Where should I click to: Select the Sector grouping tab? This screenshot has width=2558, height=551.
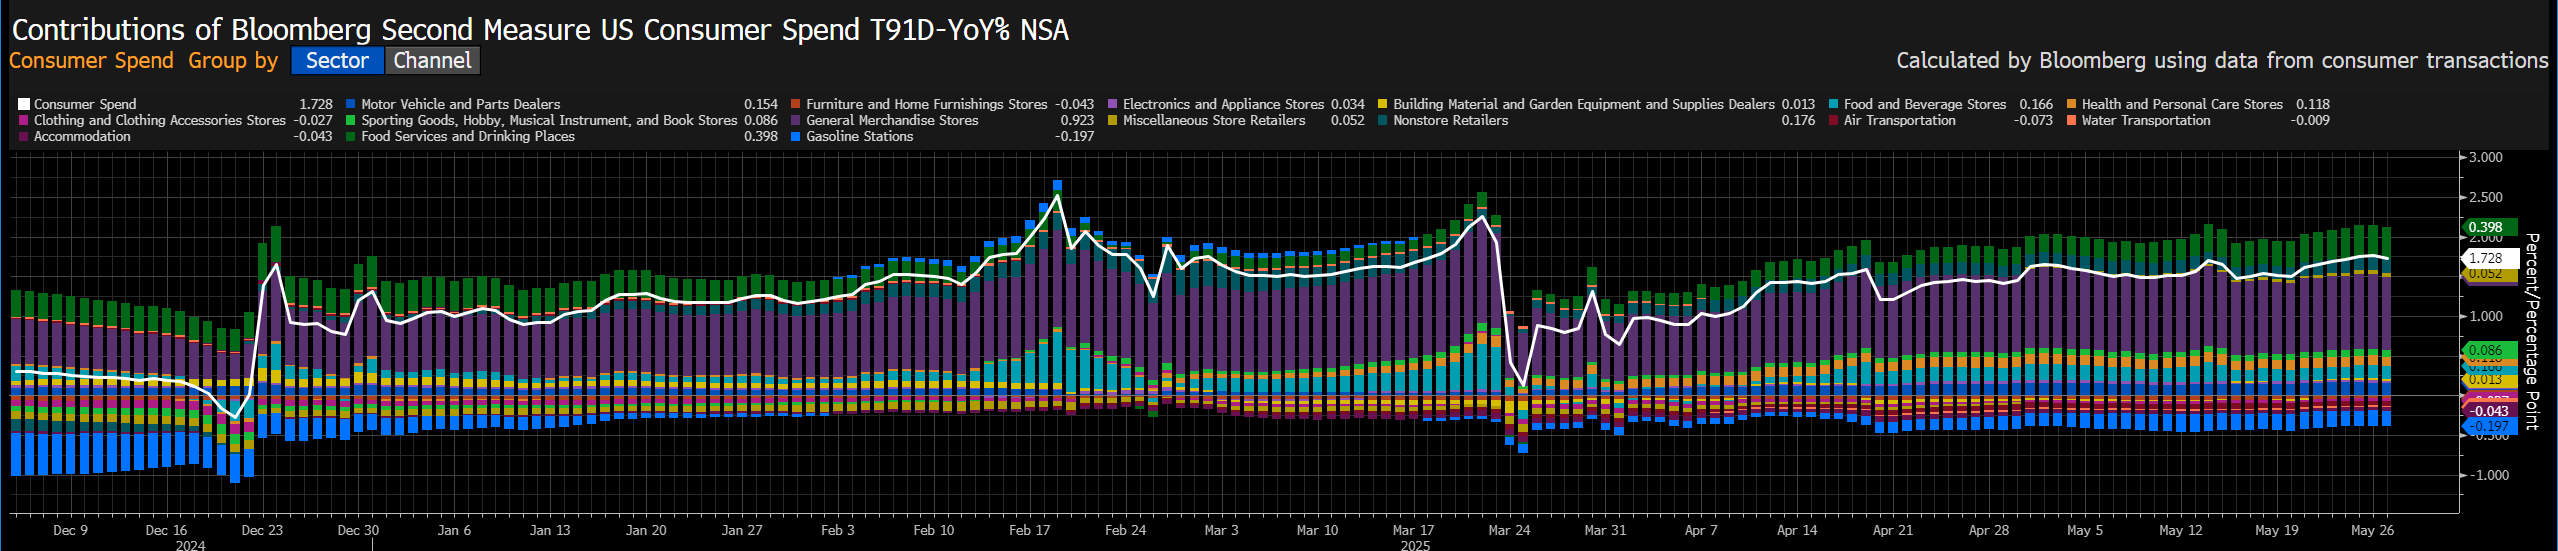coord(337,61)
